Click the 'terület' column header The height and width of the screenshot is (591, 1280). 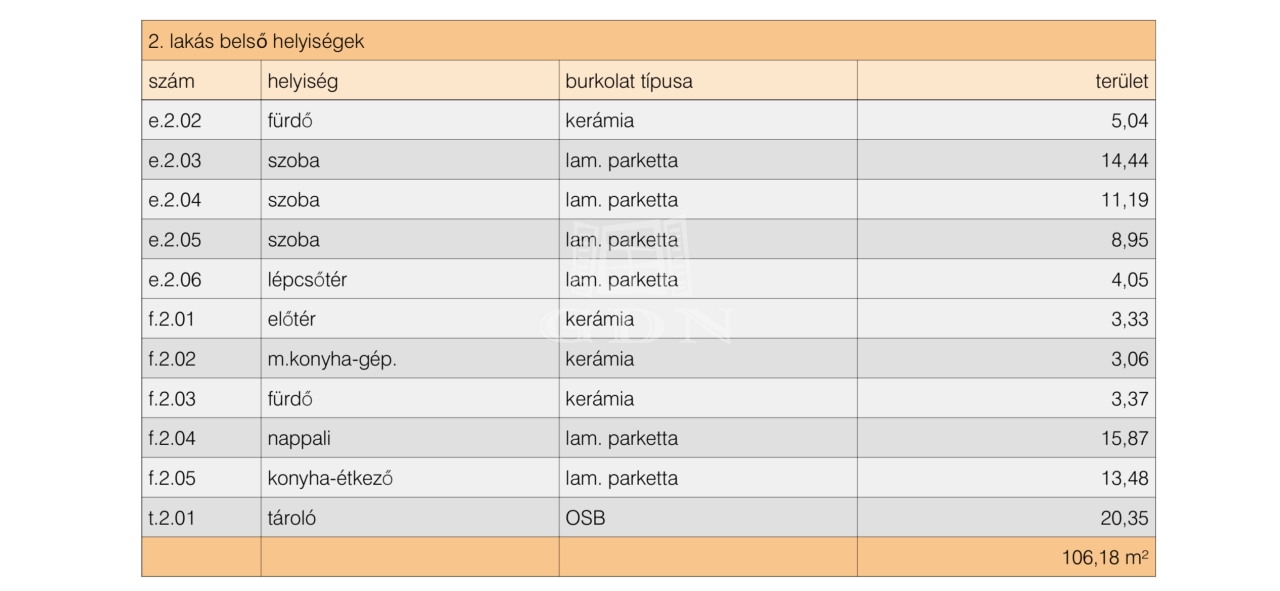pos(1121,82)
